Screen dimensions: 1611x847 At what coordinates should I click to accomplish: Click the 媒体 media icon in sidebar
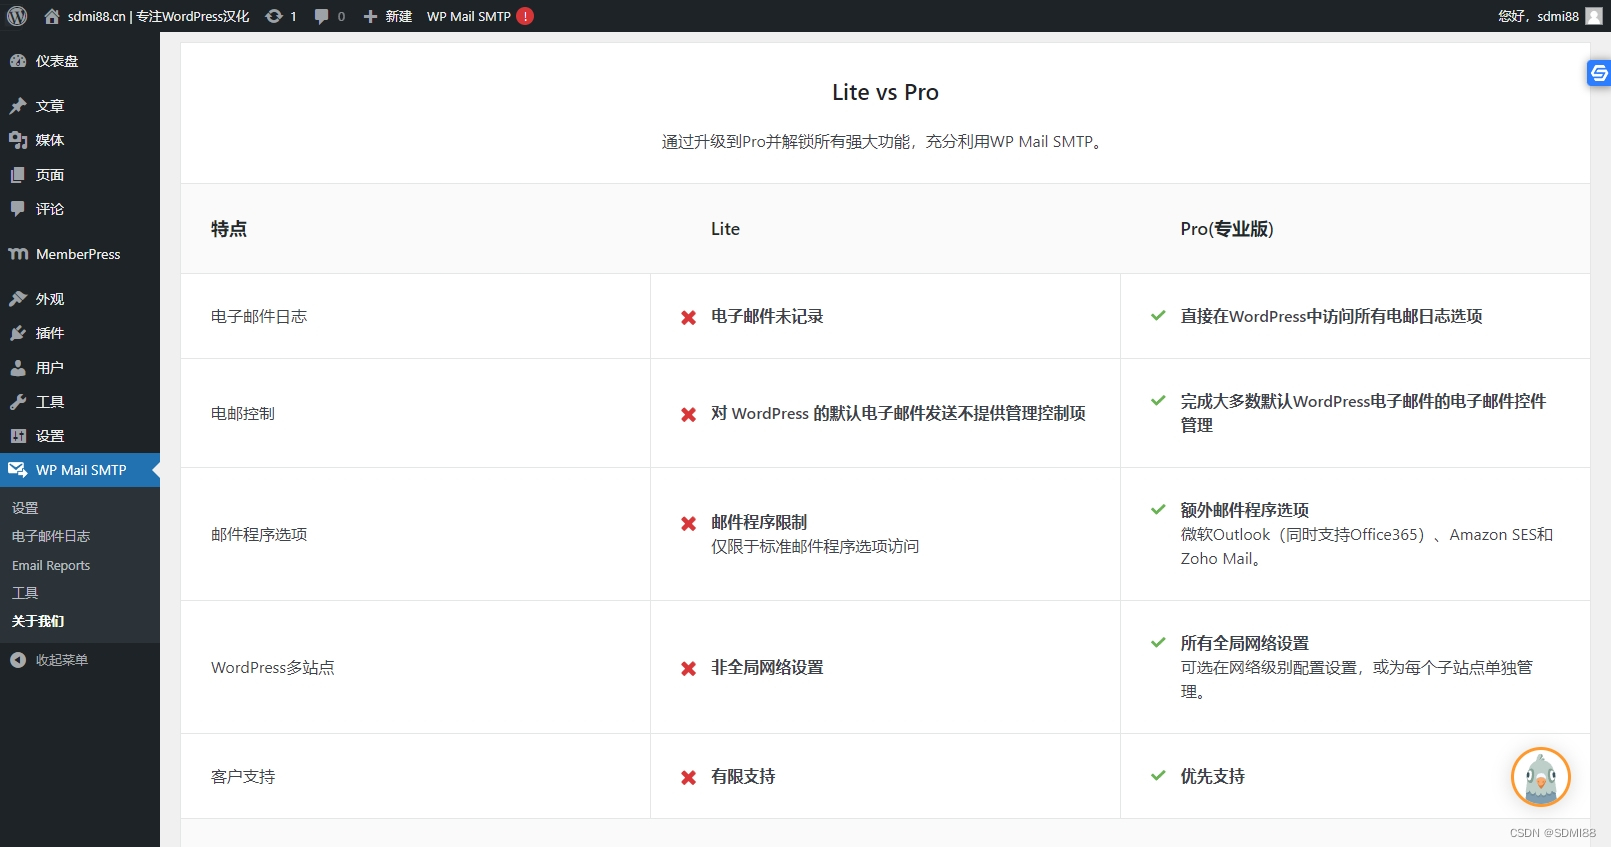tap(18, 140)
